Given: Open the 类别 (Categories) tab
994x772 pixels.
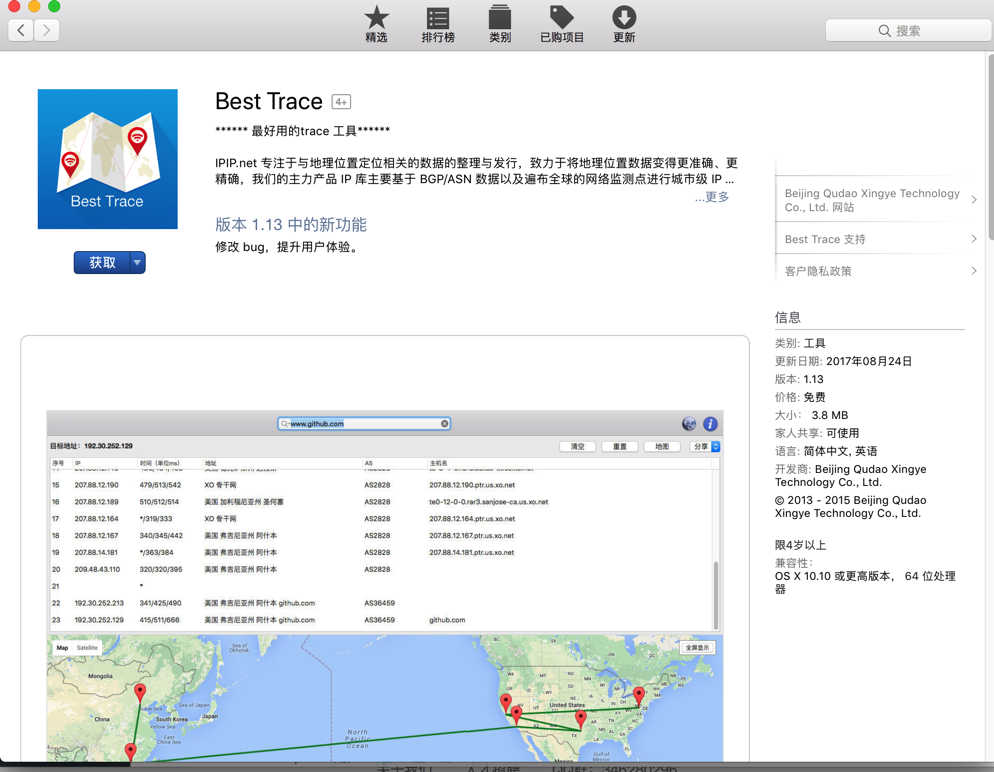Looking at the screenshot, I should [x=500, y=24].
